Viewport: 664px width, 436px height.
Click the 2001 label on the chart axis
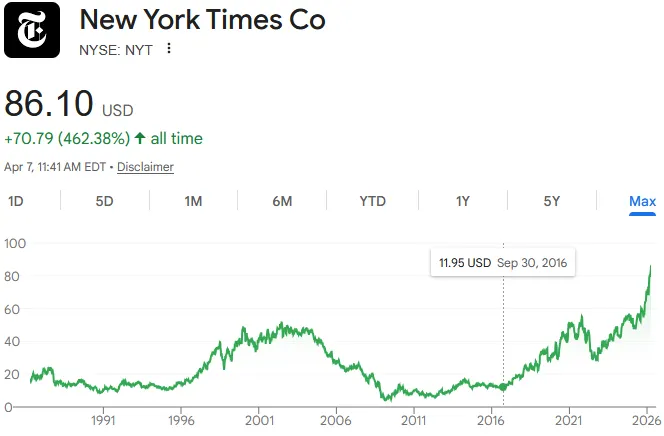259,423
